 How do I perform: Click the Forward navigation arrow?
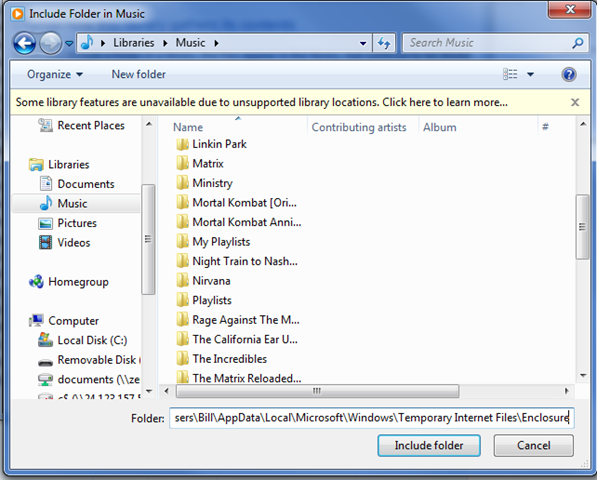click(x=51, y=43)
